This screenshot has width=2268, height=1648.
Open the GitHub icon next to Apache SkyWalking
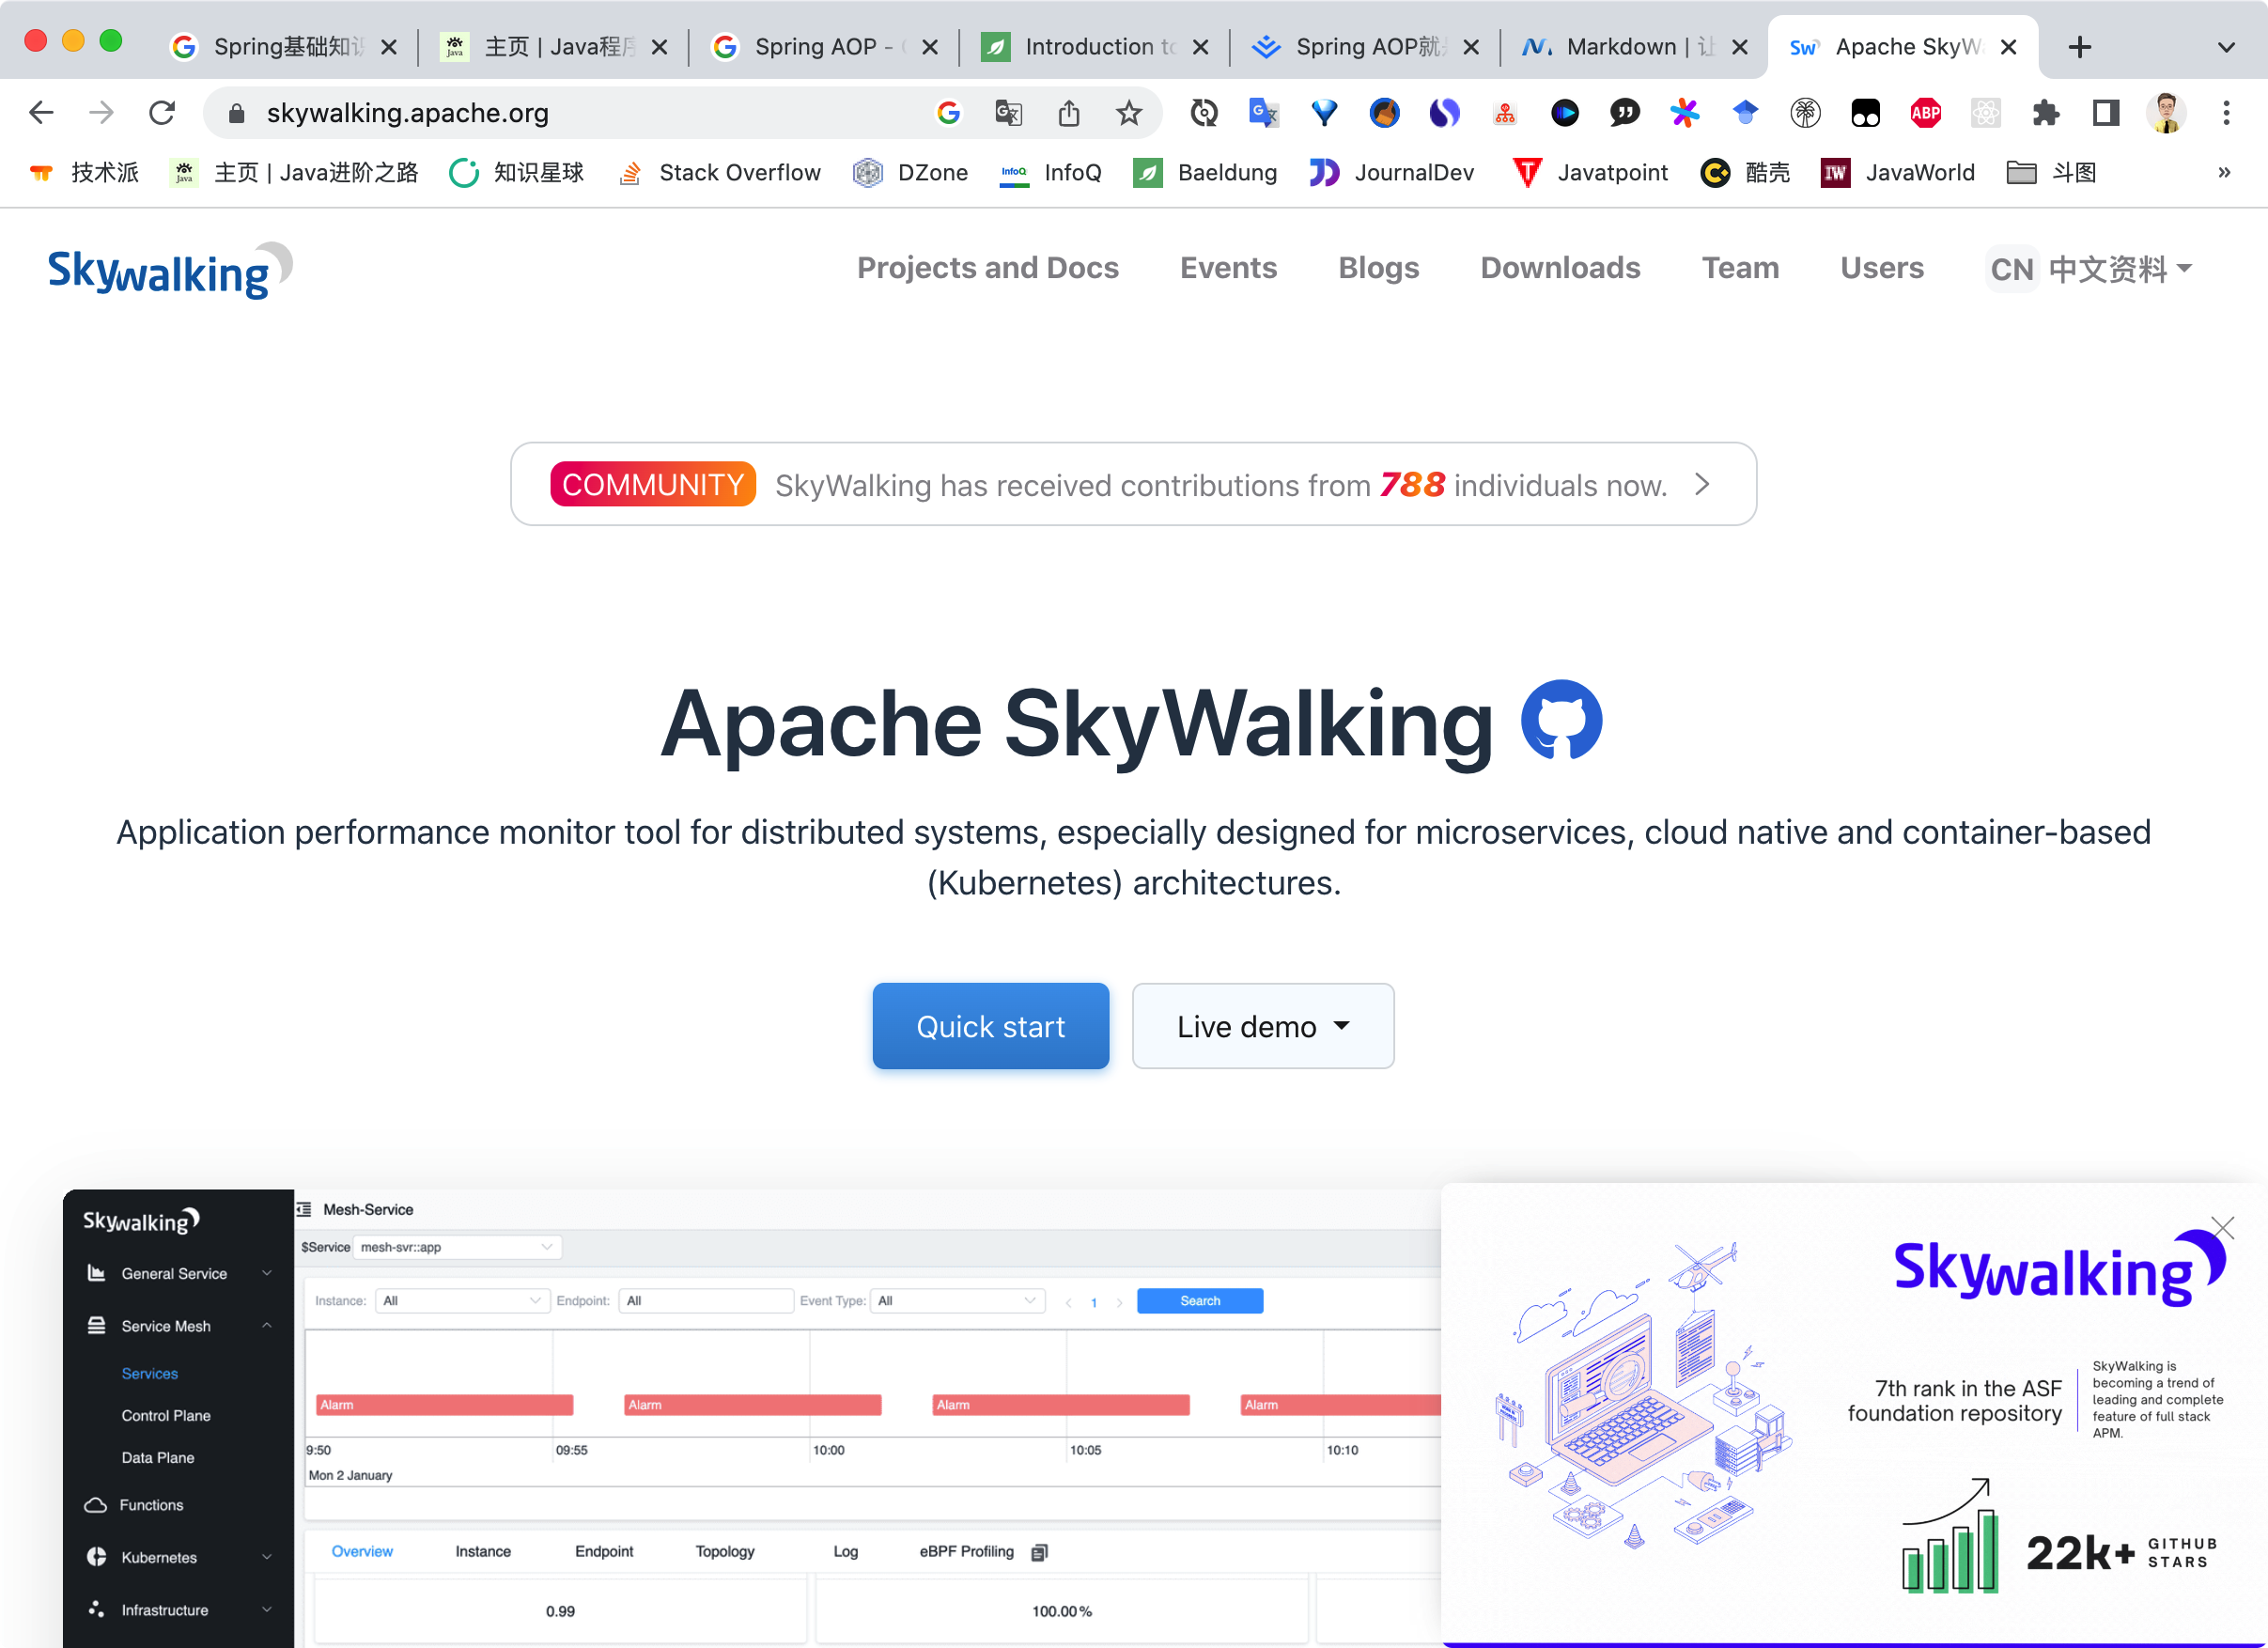tap(1561, 721)
